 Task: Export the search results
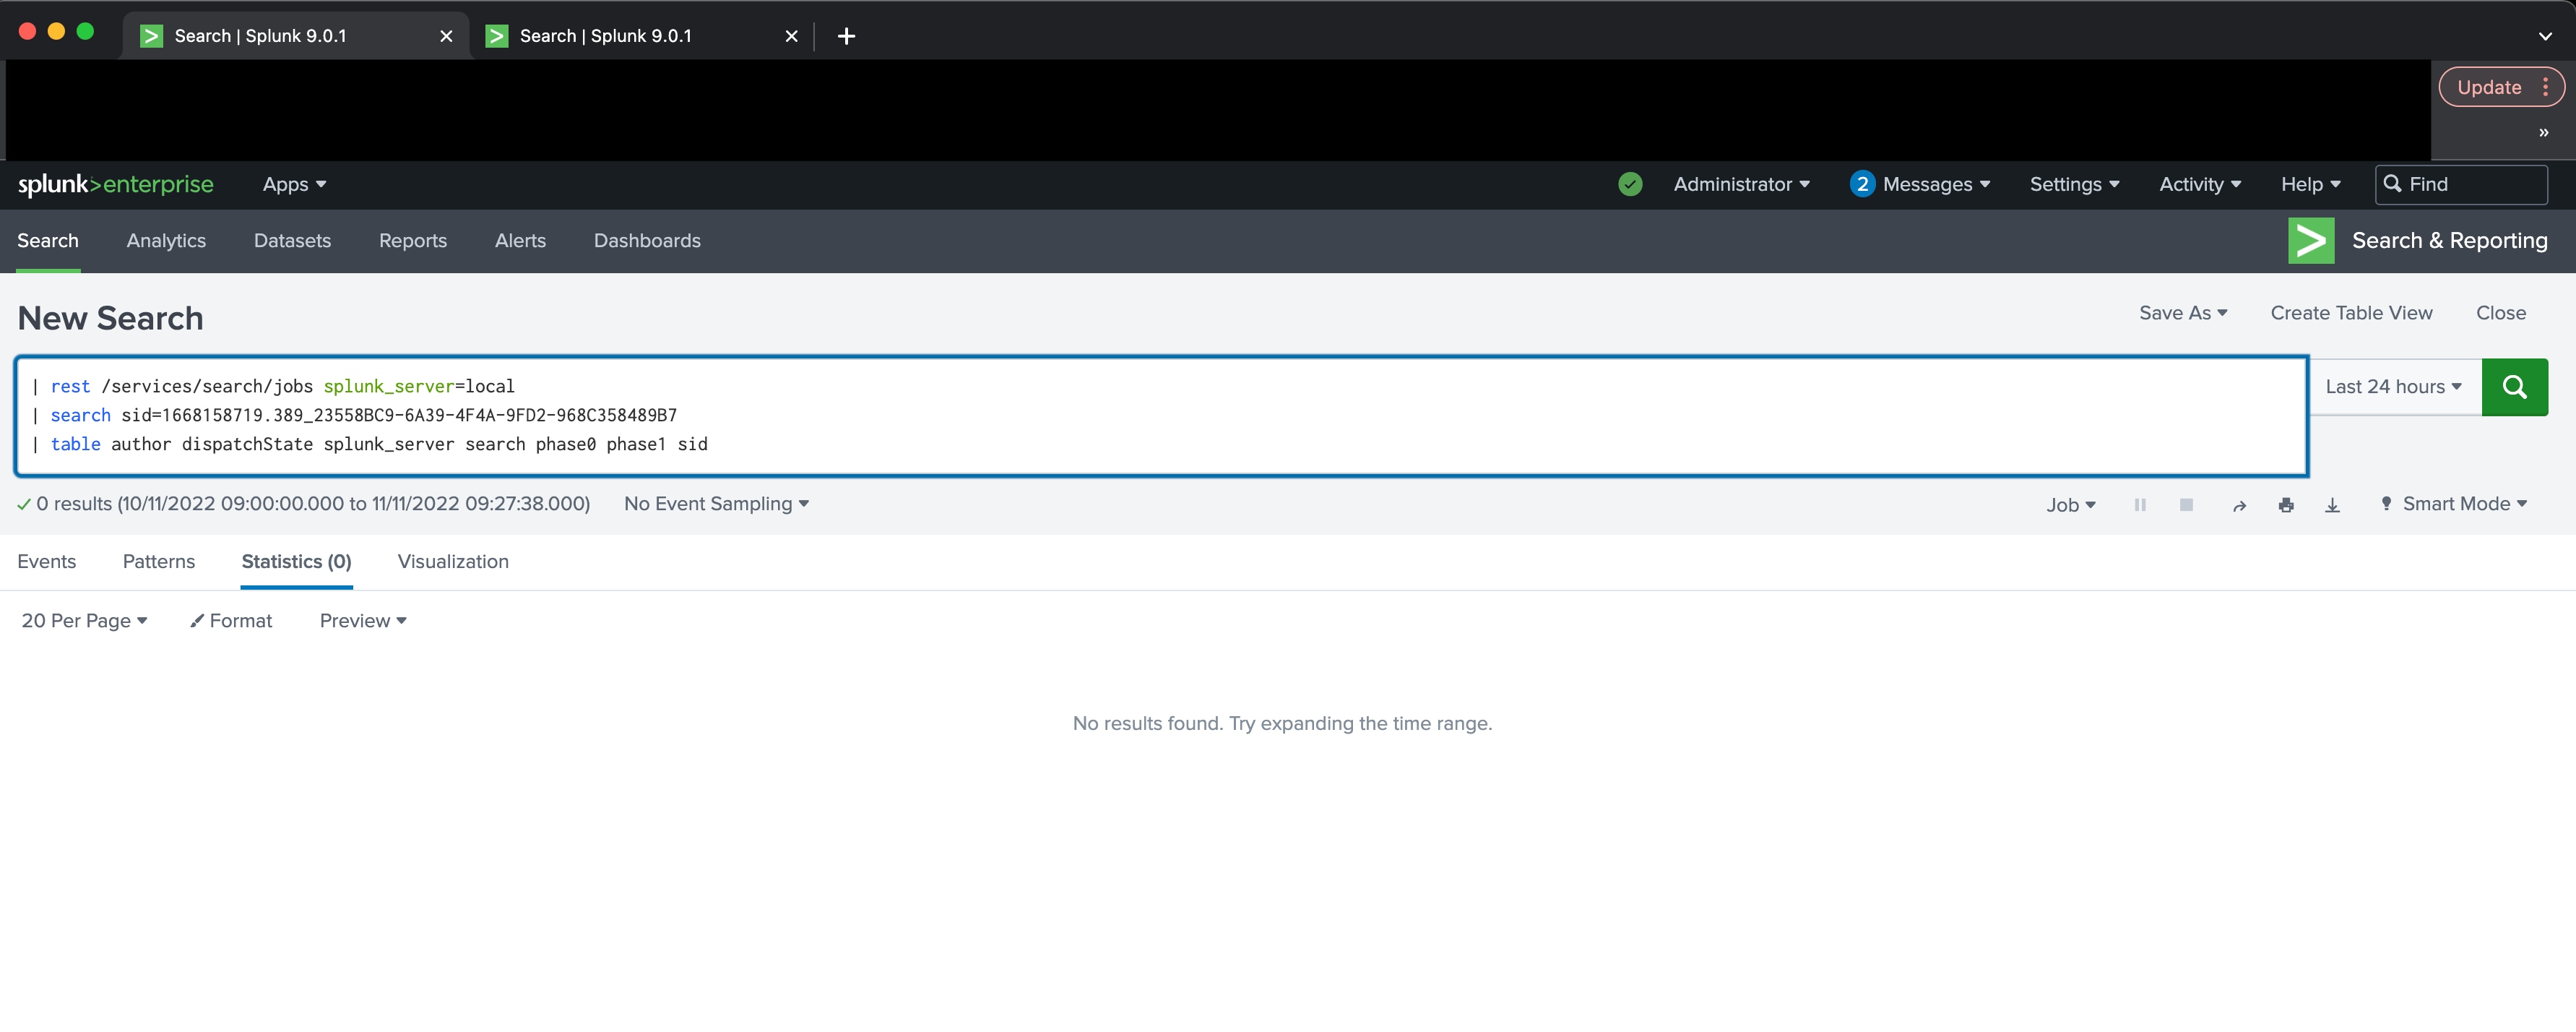point(2332,506)
